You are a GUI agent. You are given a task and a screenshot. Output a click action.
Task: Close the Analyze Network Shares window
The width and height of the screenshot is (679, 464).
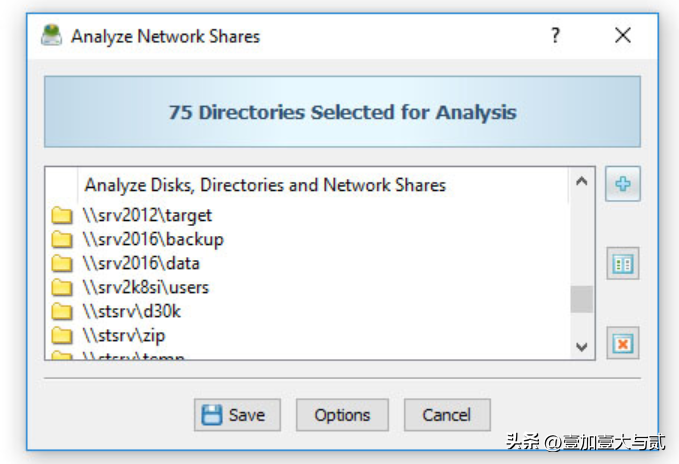[623, 35]
